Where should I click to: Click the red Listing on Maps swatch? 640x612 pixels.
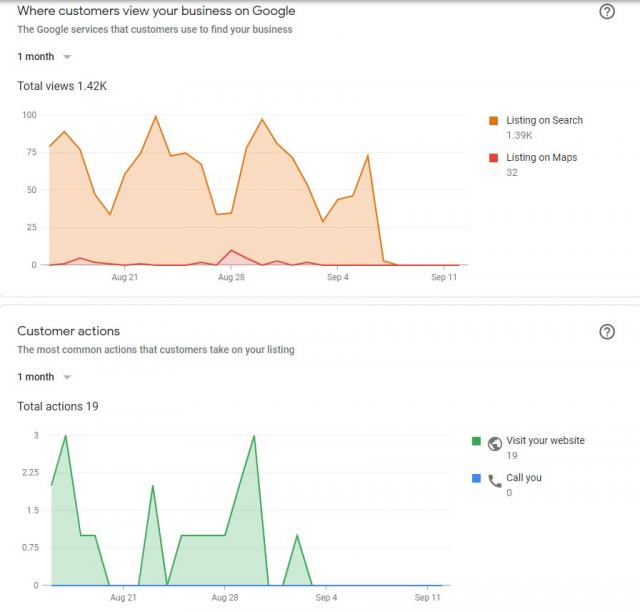(x=493, y=158)
